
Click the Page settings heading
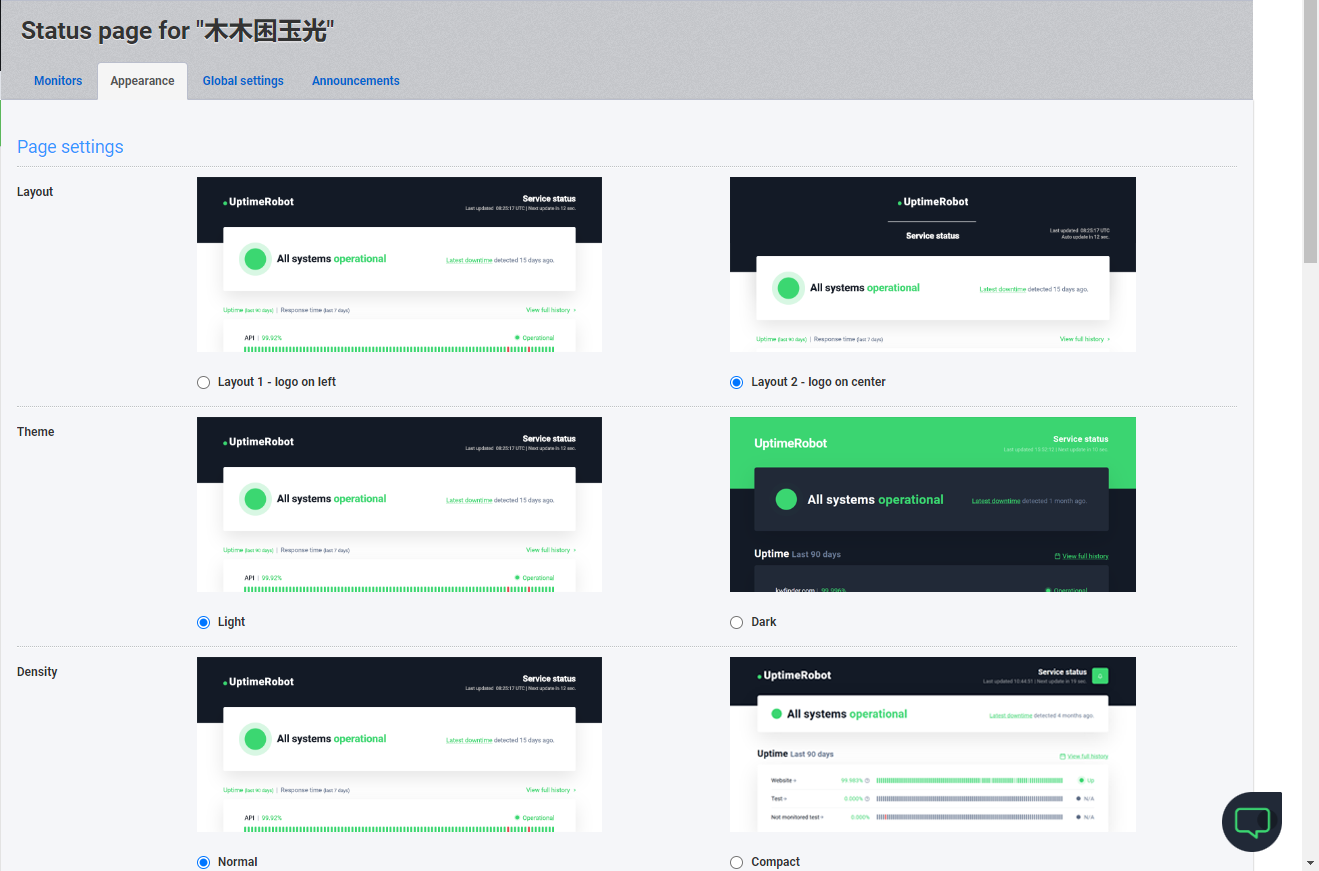pyautogui.click(x=70, y=147)
